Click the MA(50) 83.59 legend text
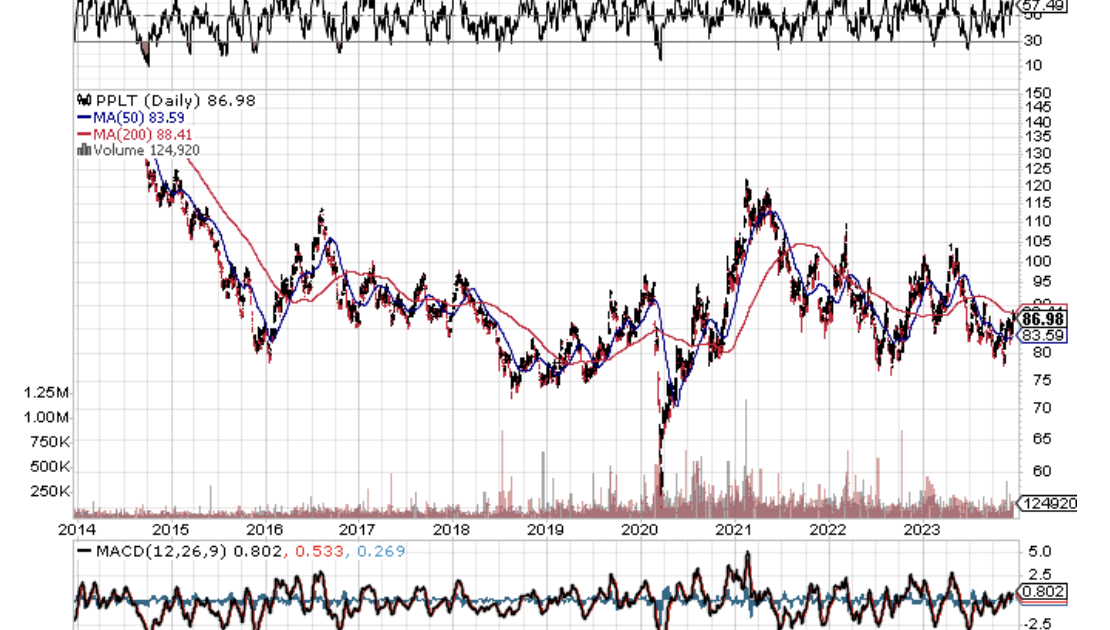Viewport: 1110px width, 630px height. pyautogui.click(x=138, y=117)
